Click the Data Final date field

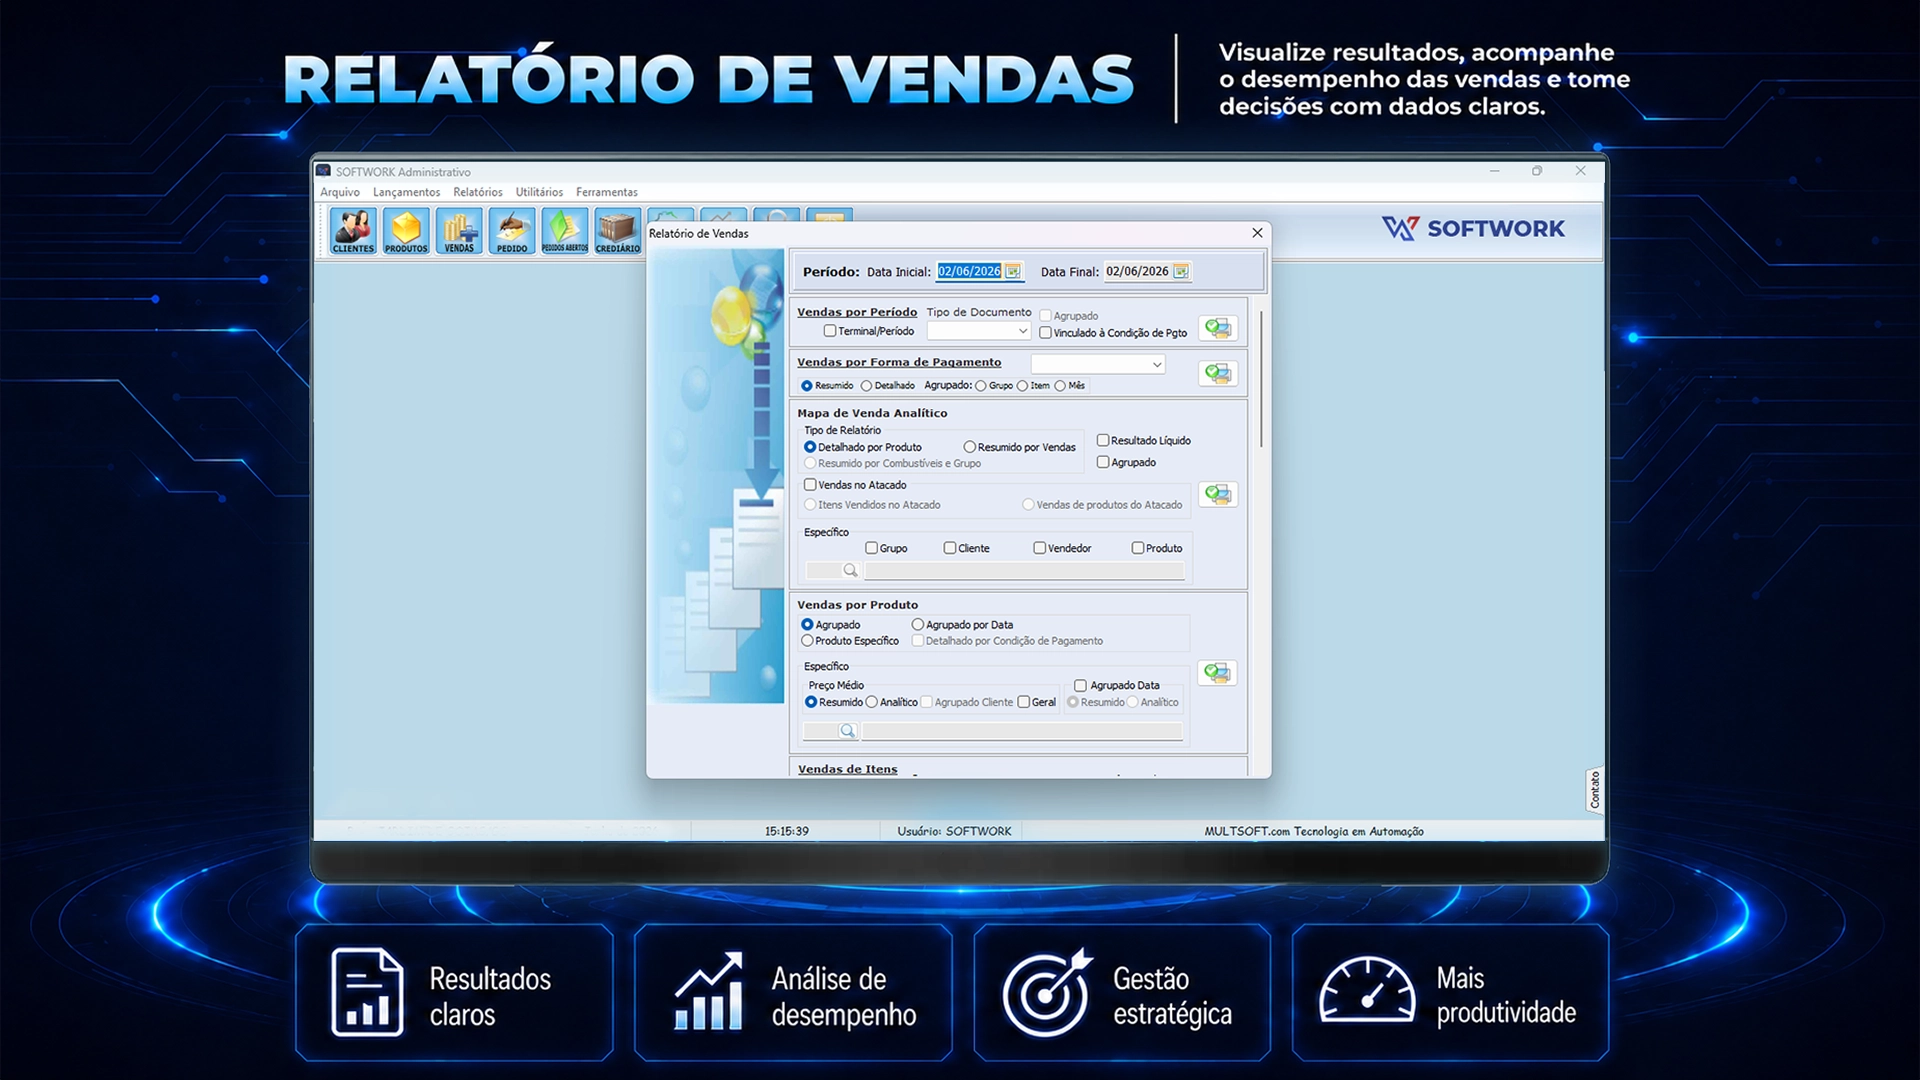click(x=1137, y=272)
